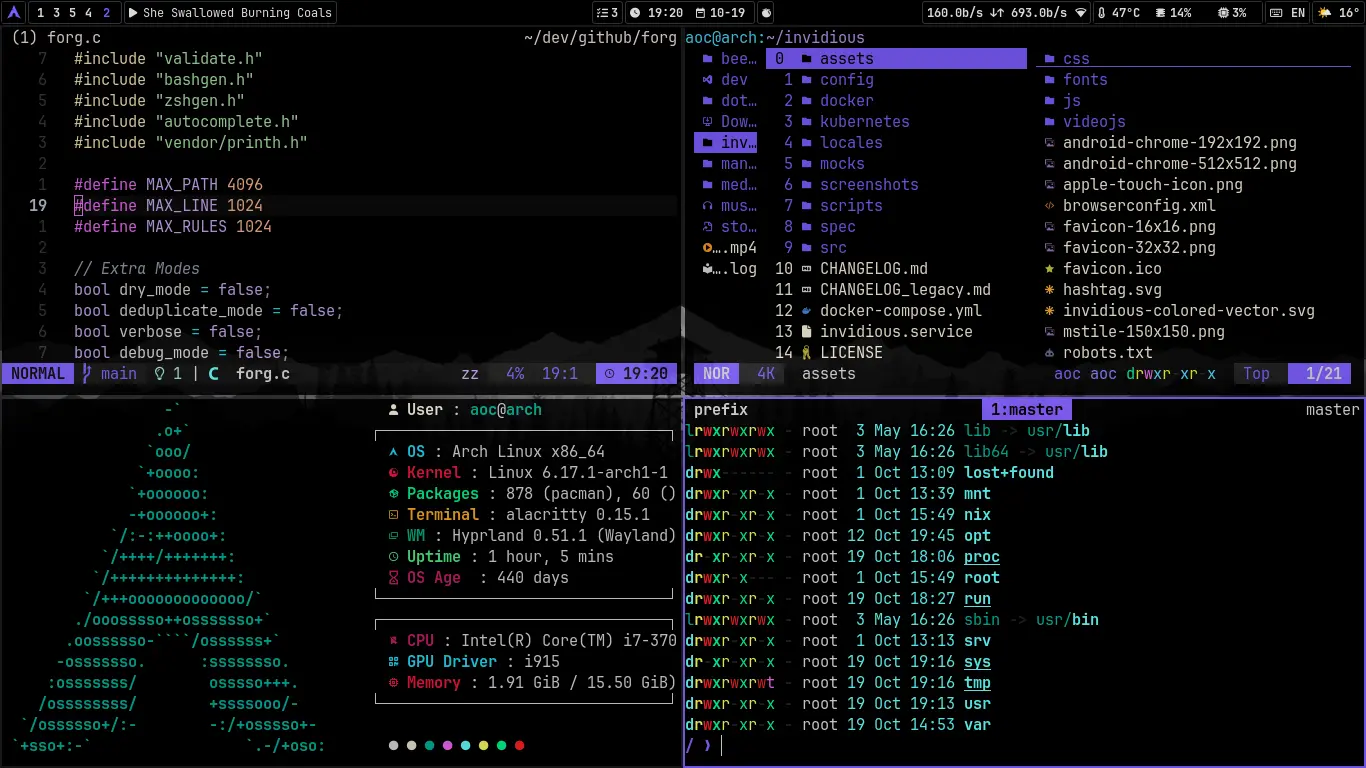This screenshot has height=768, width=1366.
Task: Click the underlined proc directory name
Action: pyautogui.click(x=982, y=557)
